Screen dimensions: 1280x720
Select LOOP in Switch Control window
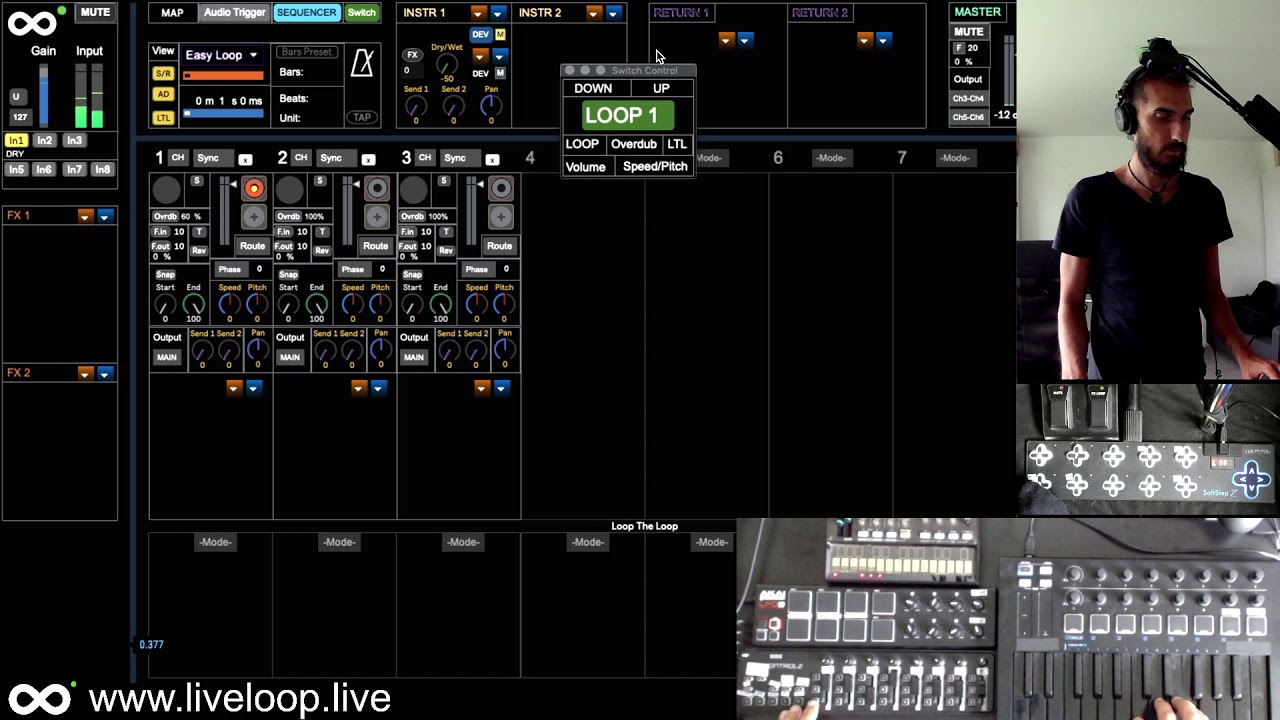coord(582,144)
